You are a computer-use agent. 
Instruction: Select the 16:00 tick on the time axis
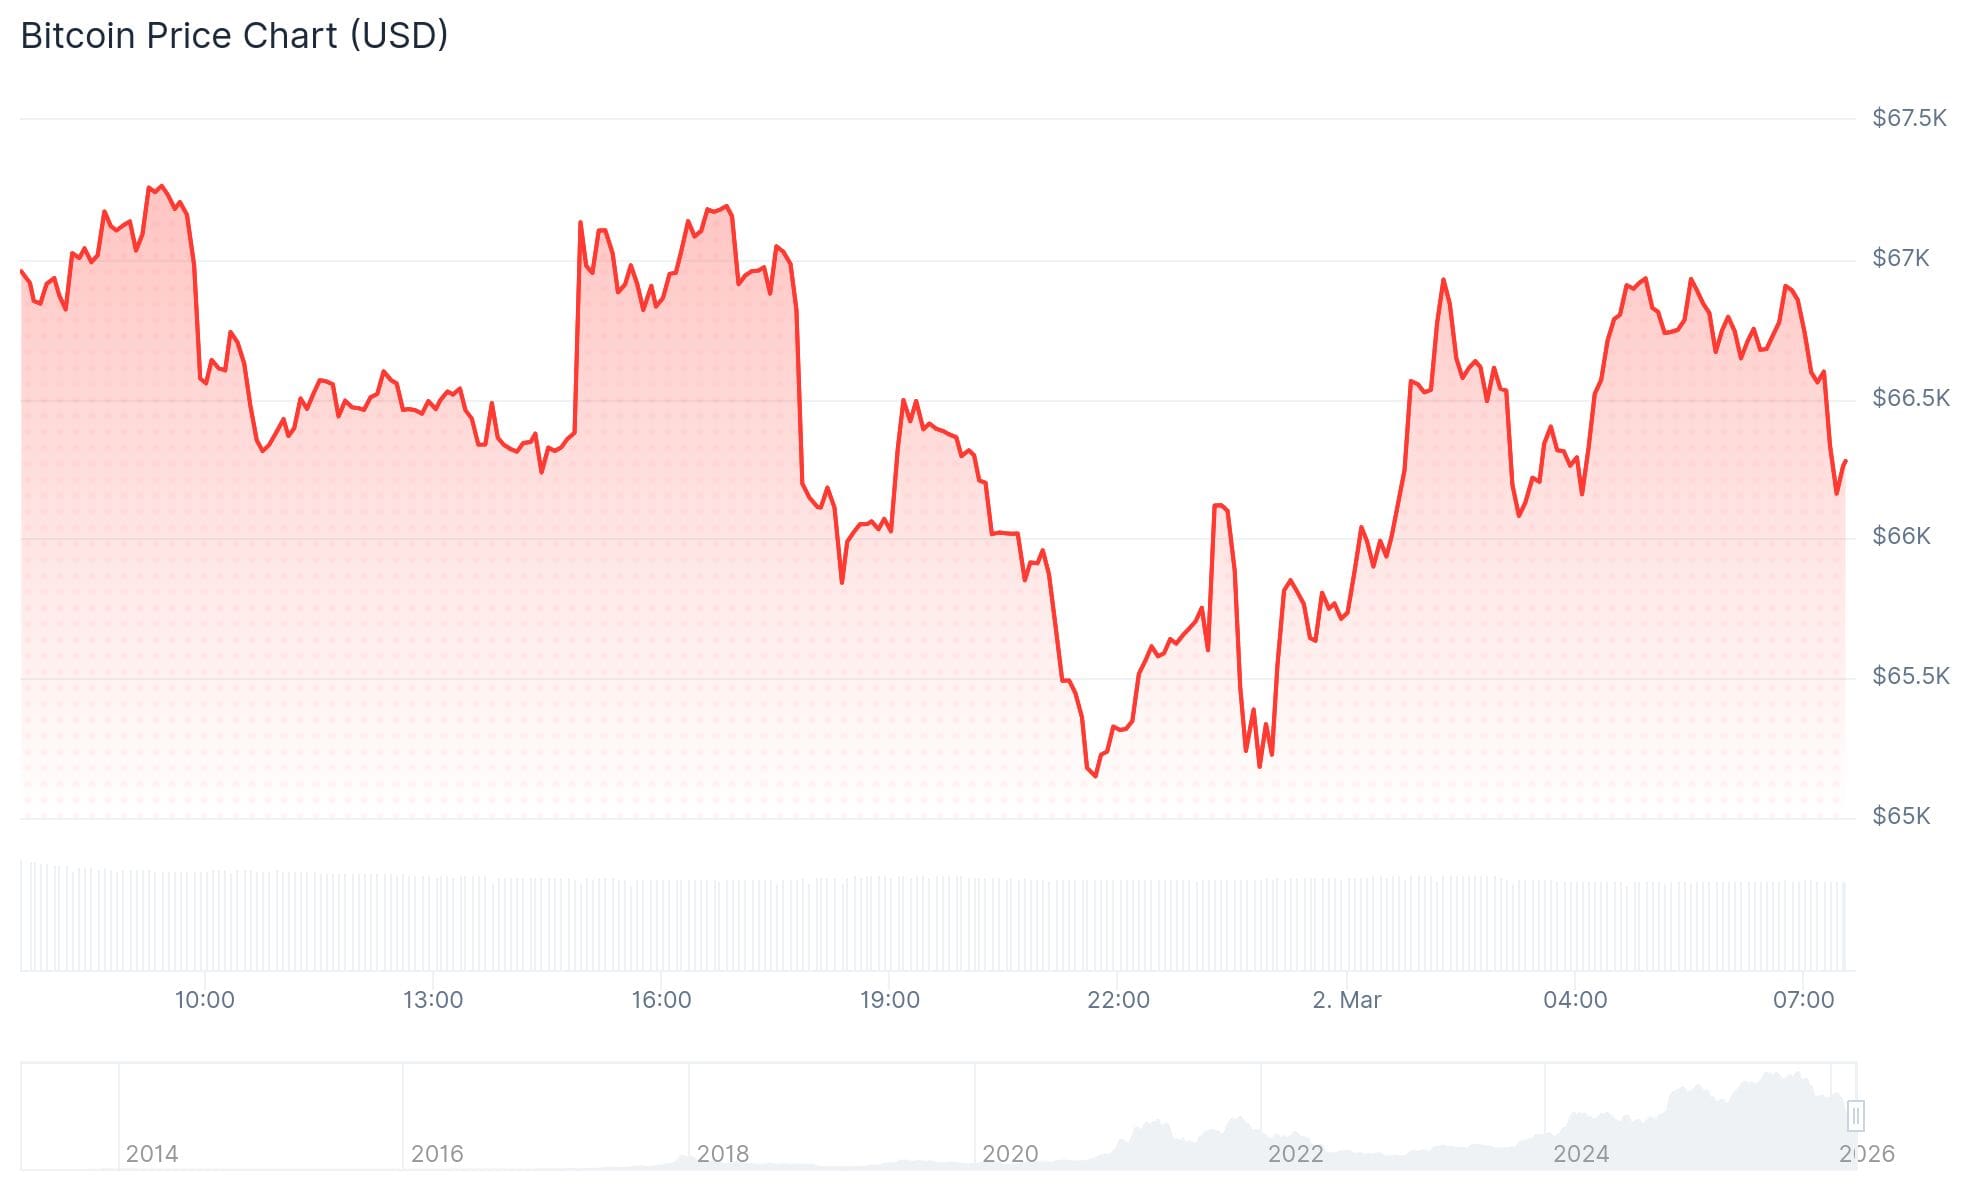click(661, 1000)
